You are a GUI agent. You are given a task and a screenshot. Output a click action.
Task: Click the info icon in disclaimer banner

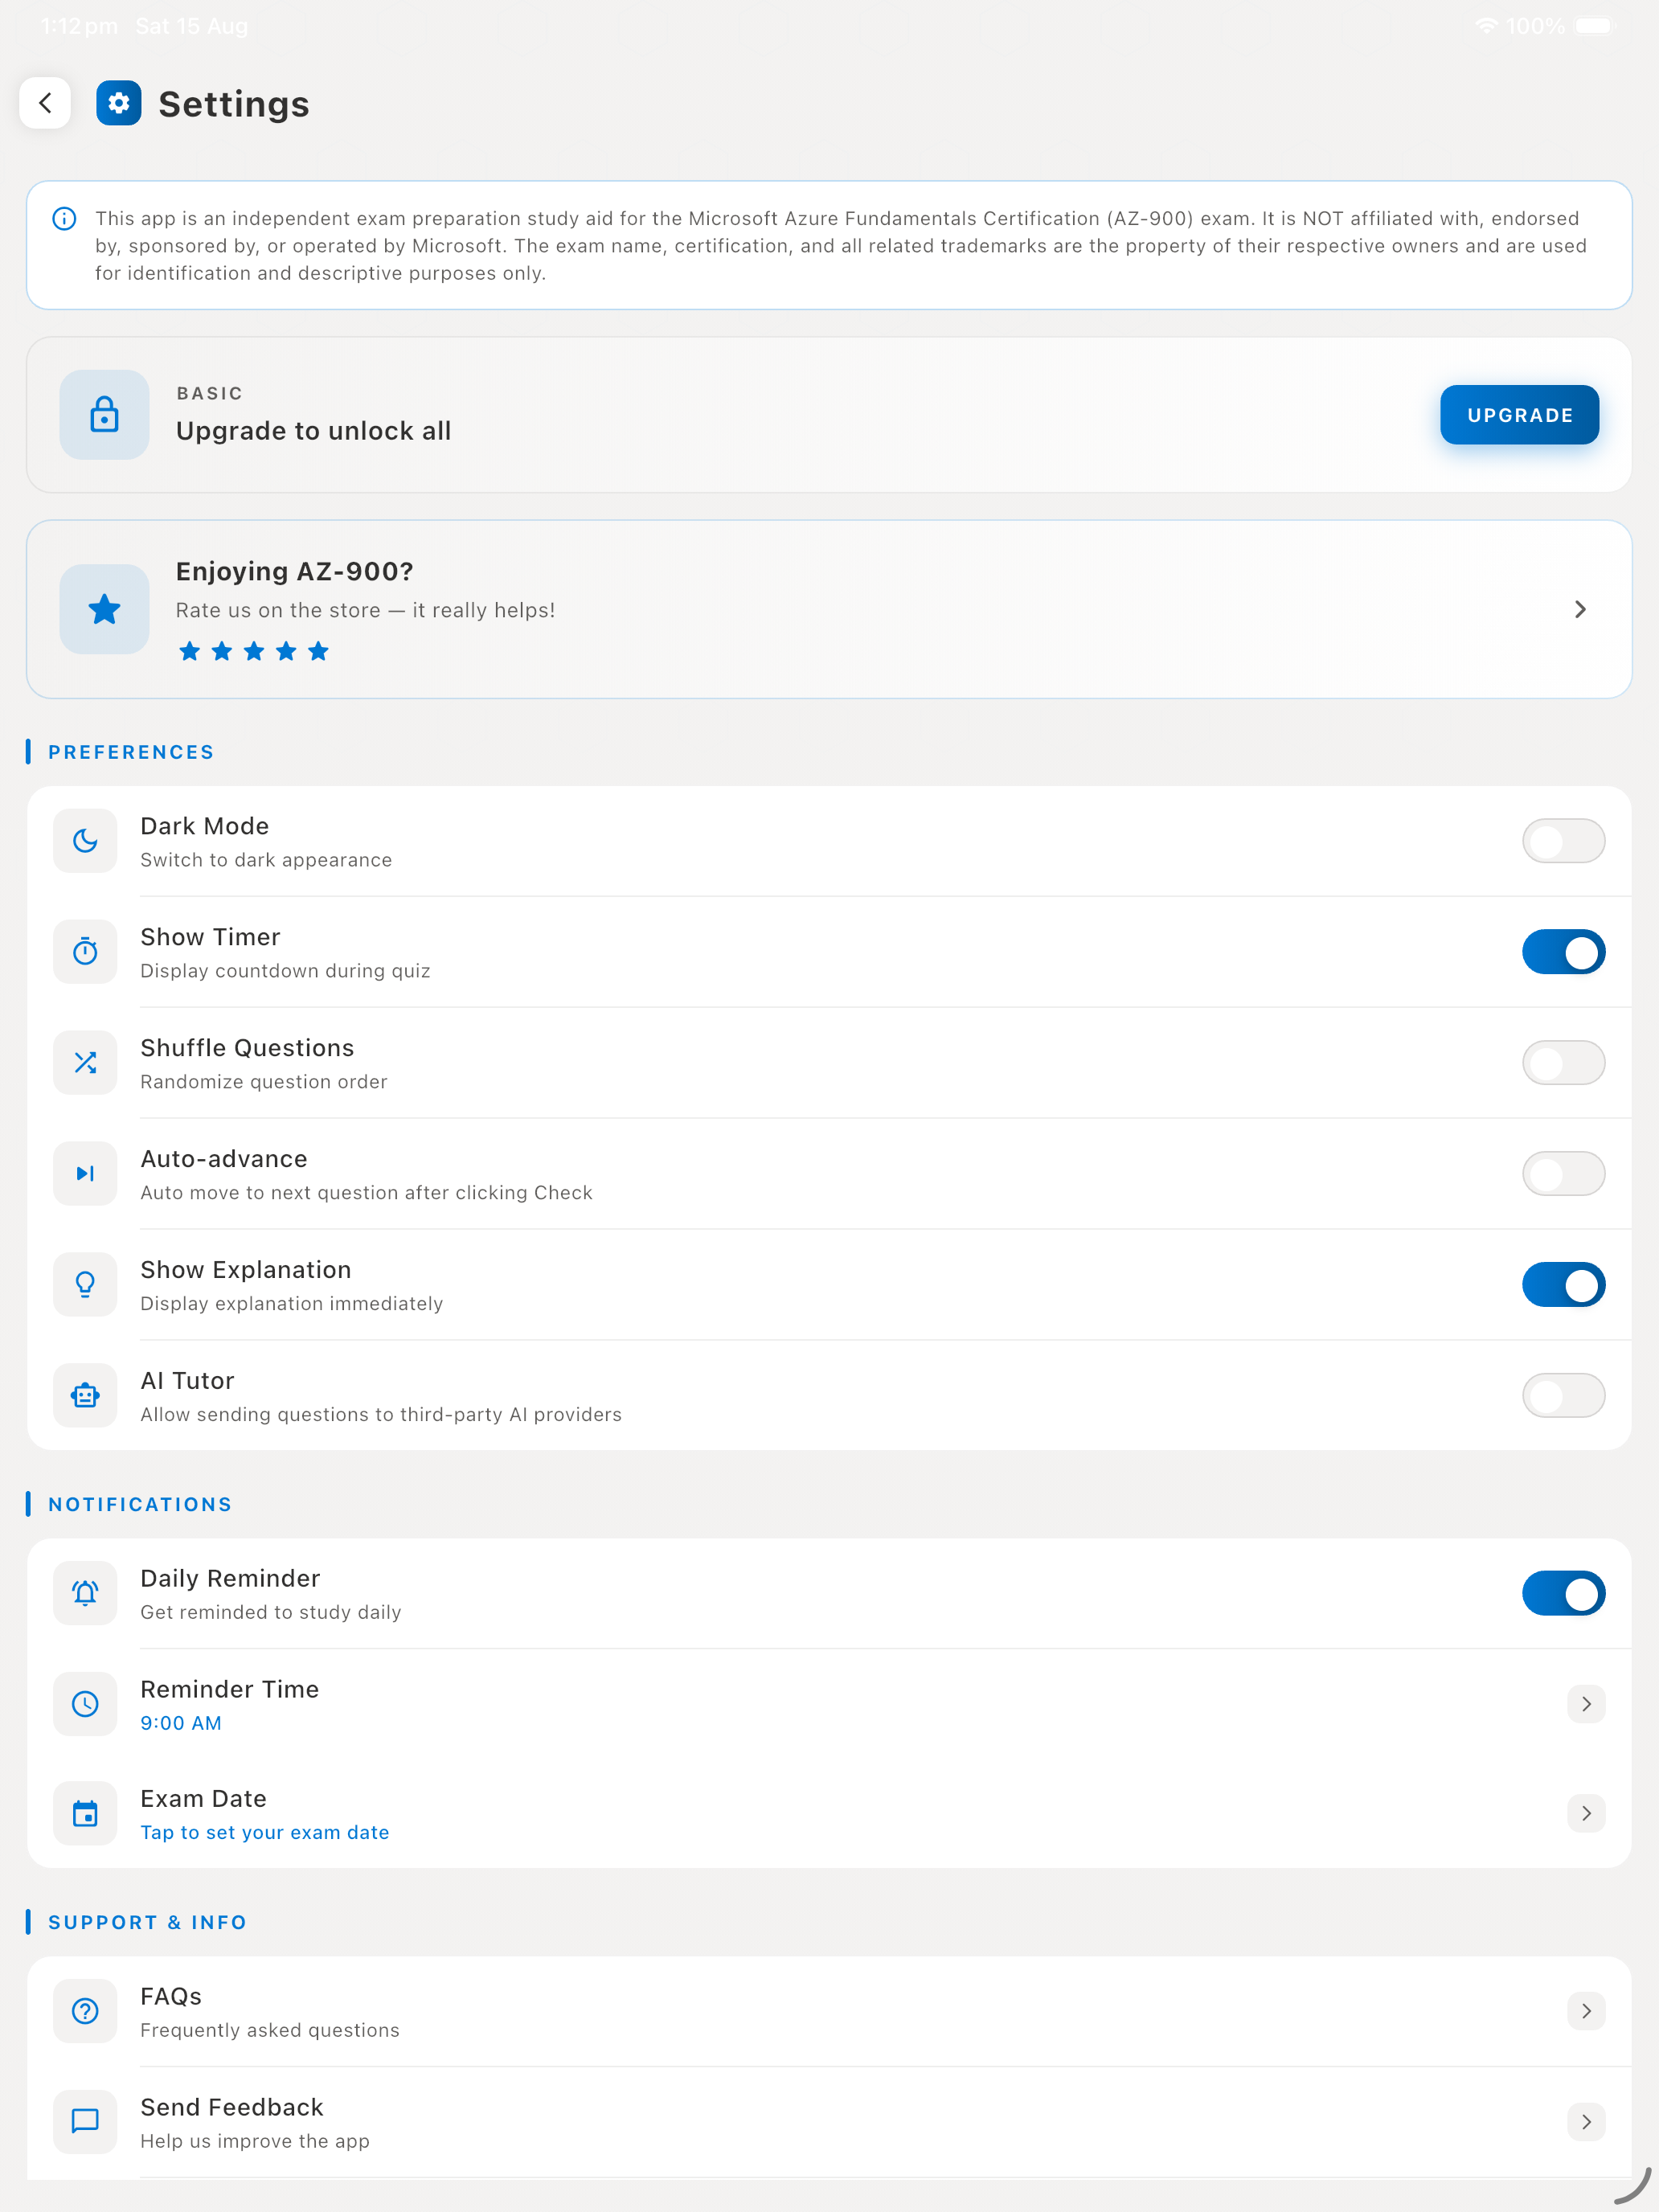tap(64, 219)
